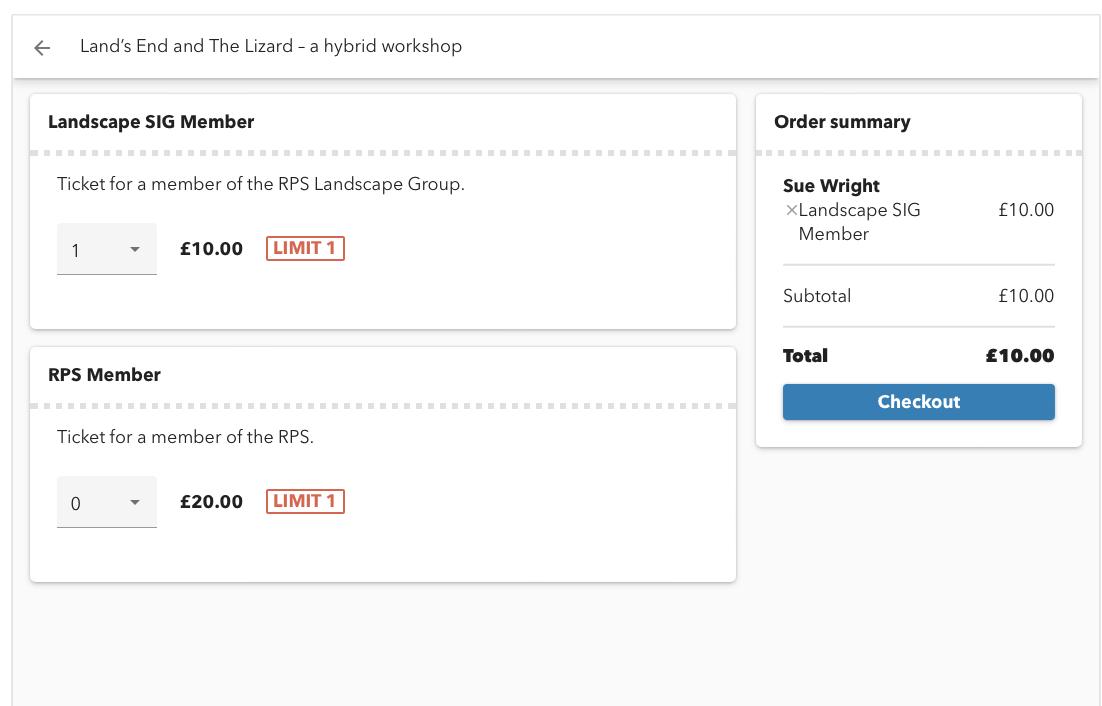
Task: Click the LIMIT 1 badge for RPS Member
Action: [305, 501]
